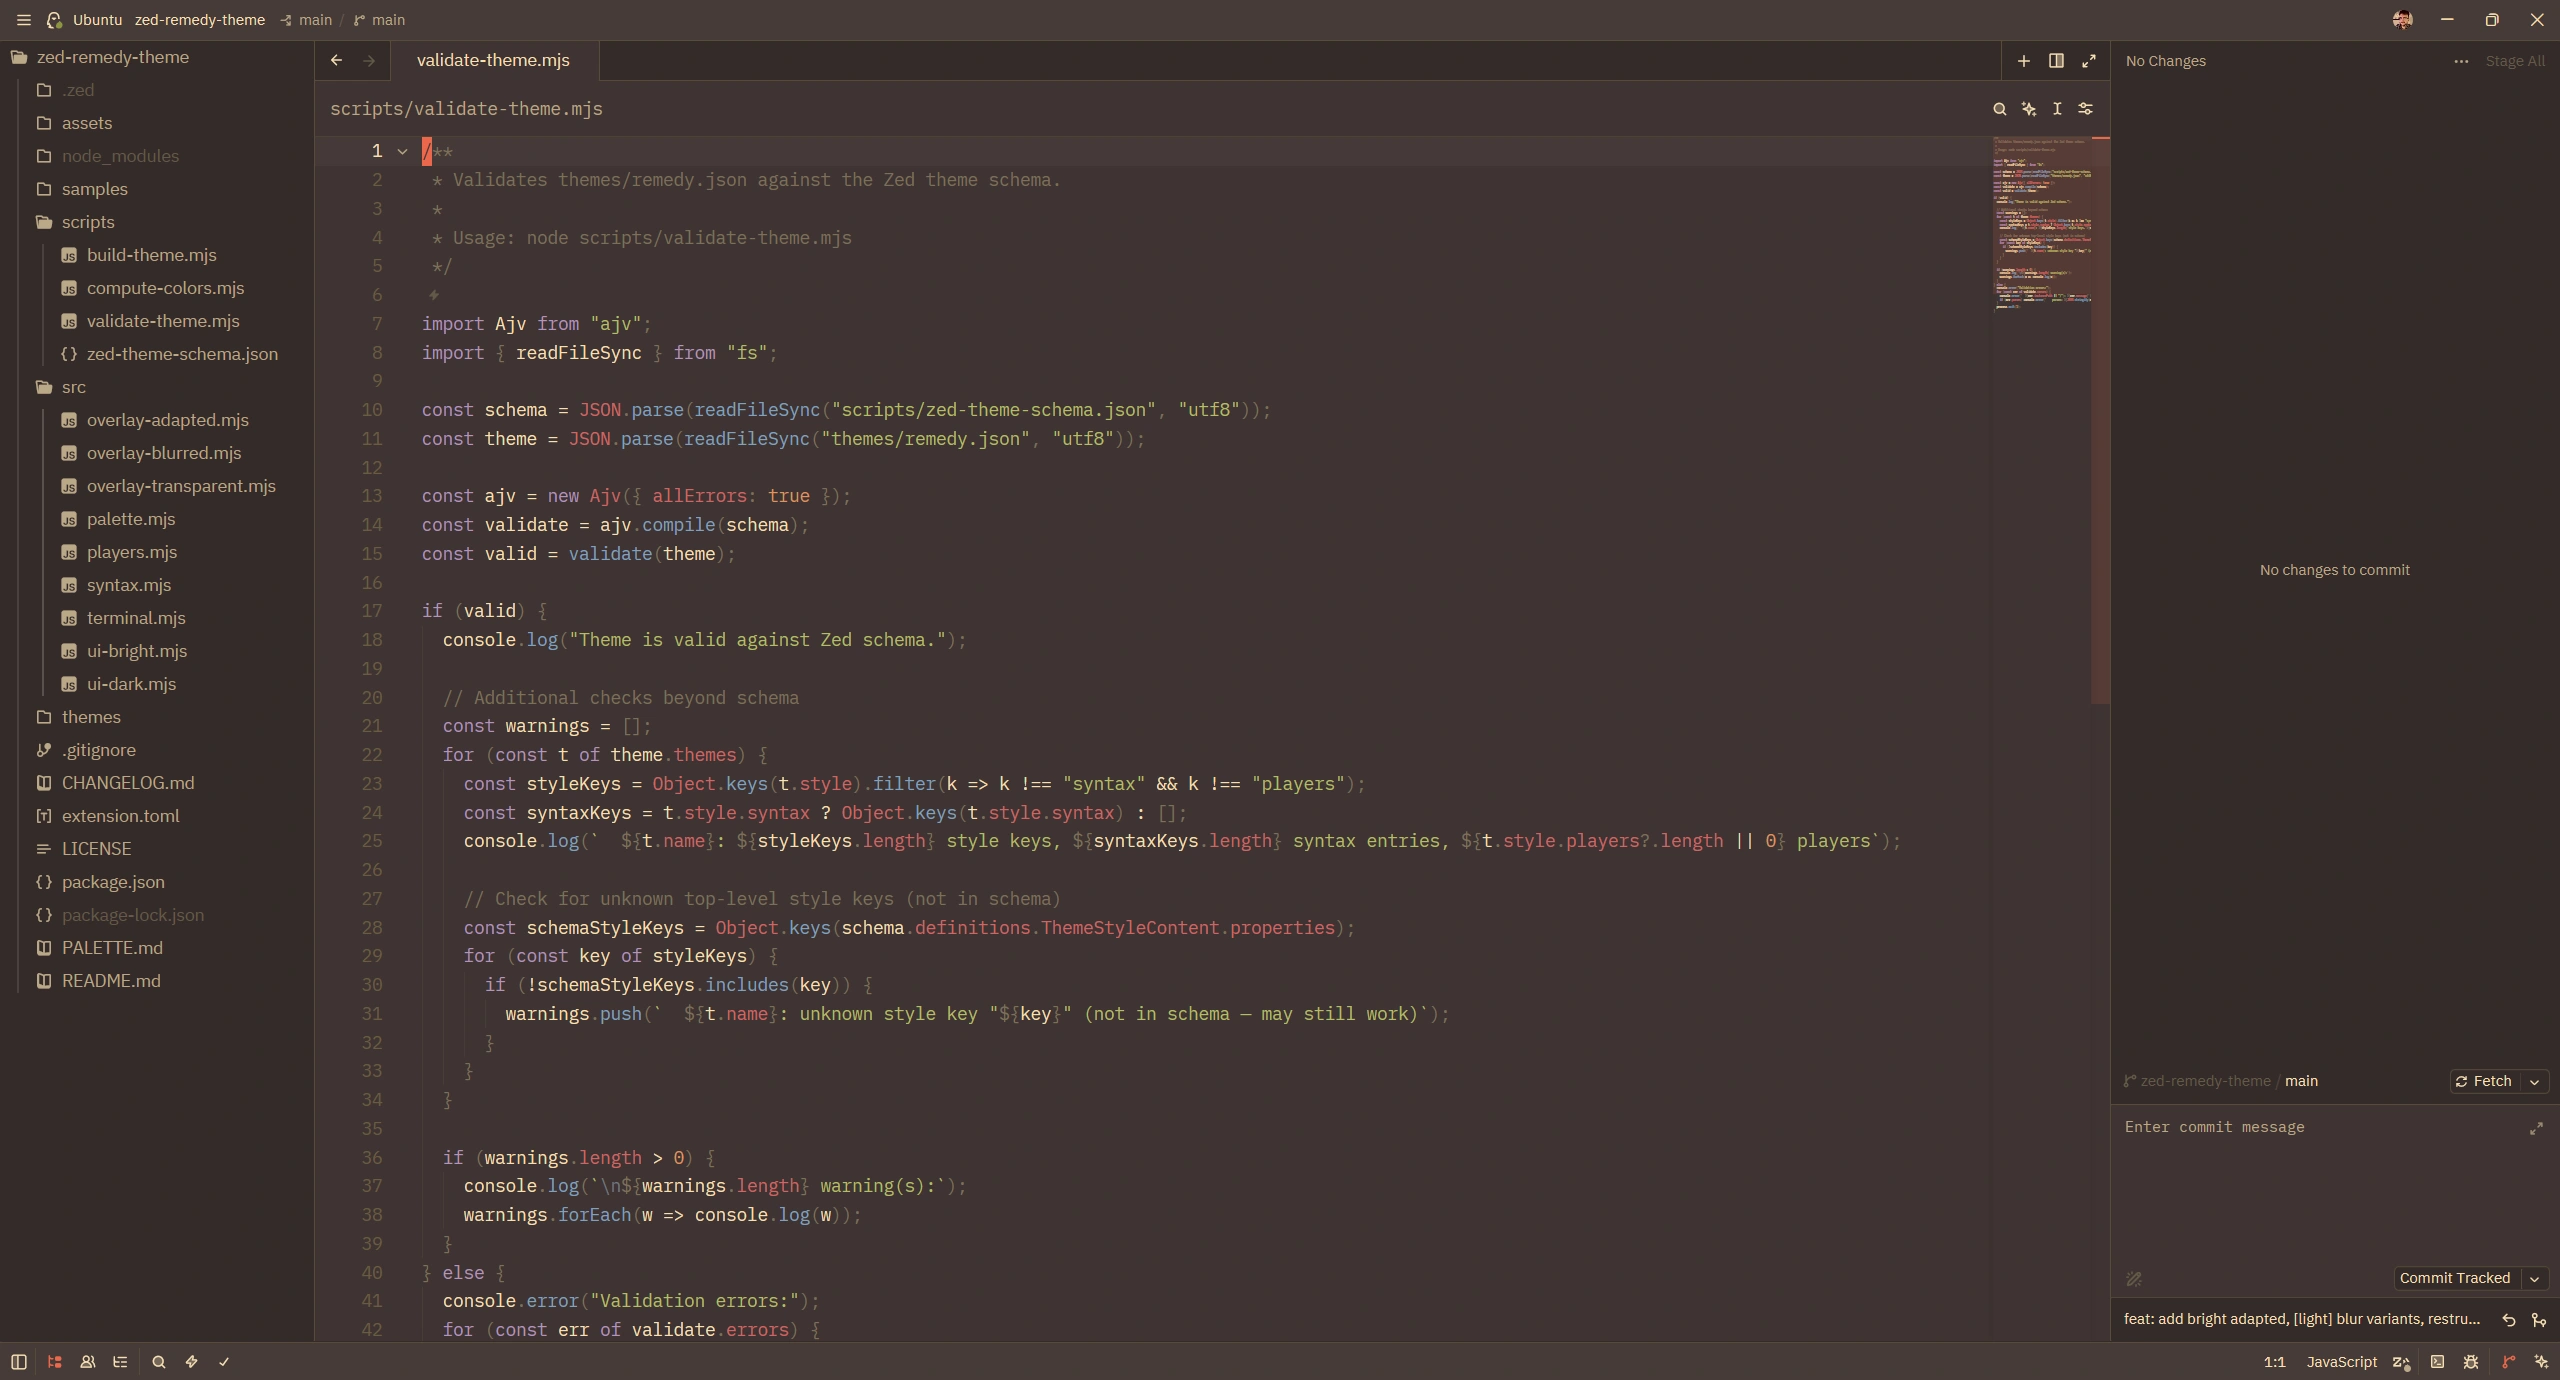
Task: Open the agent panel sparkle icon in status bar
Action: [2541, 1361]
